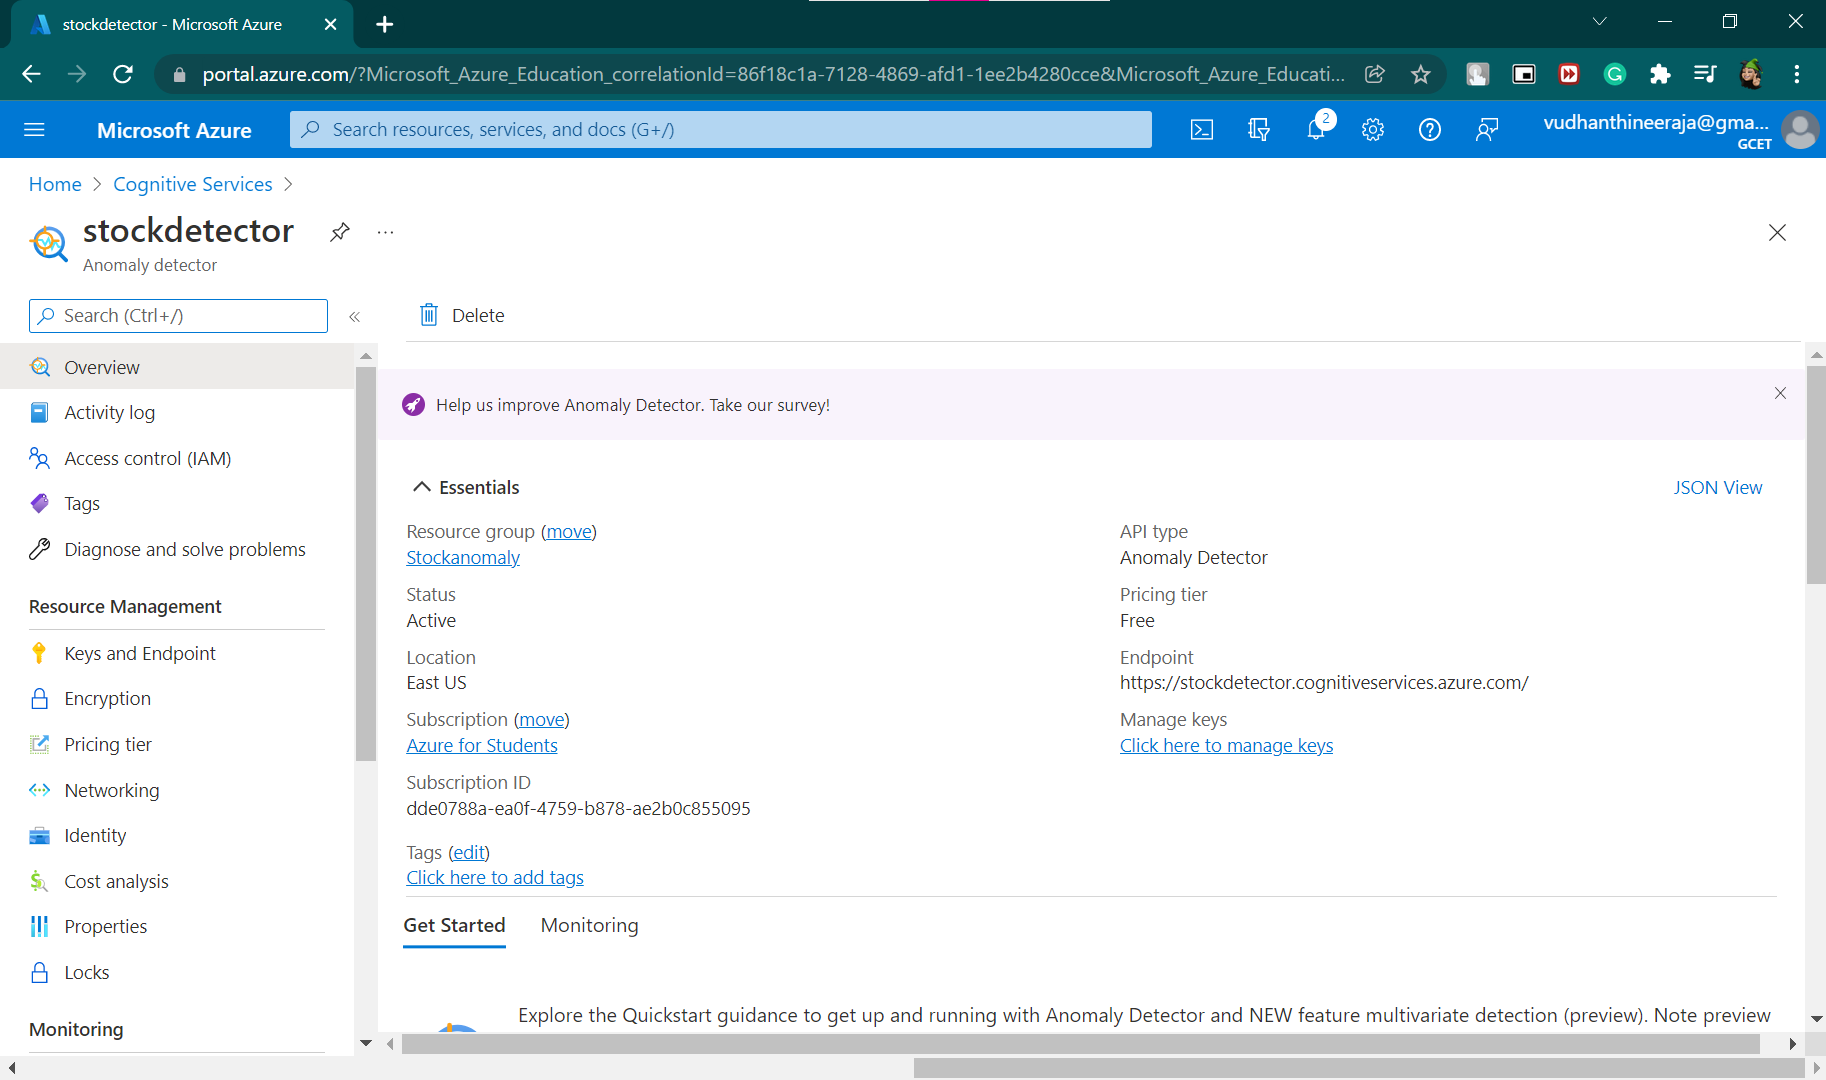
Task: Open the portal settings gear
Action: click(1372, 129)
